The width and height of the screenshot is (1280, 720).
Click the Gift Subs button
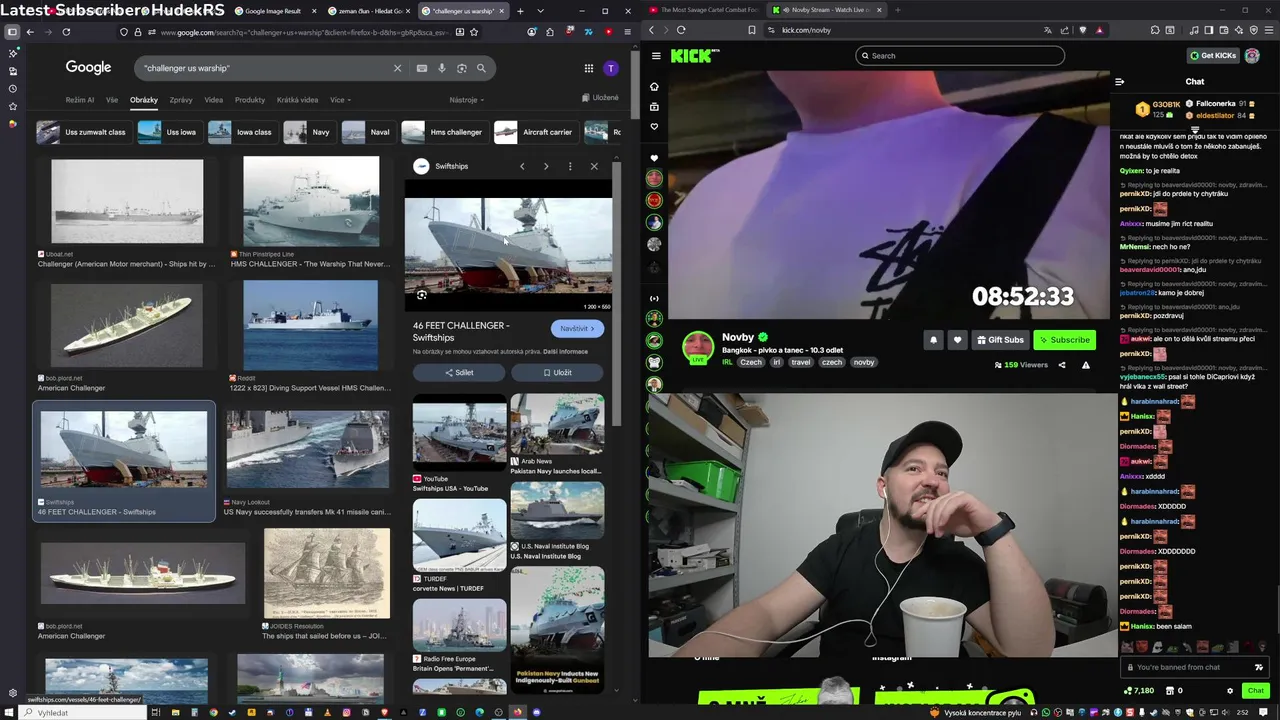(1000, 340)
